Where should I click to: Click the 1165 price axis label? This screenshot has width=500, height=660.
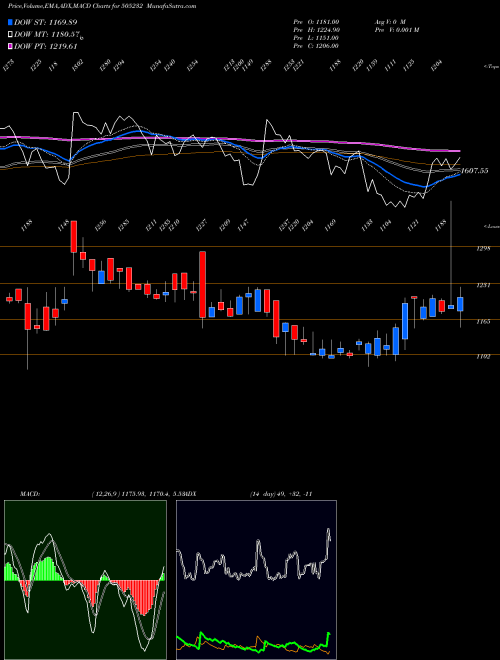tap(483, 321)
